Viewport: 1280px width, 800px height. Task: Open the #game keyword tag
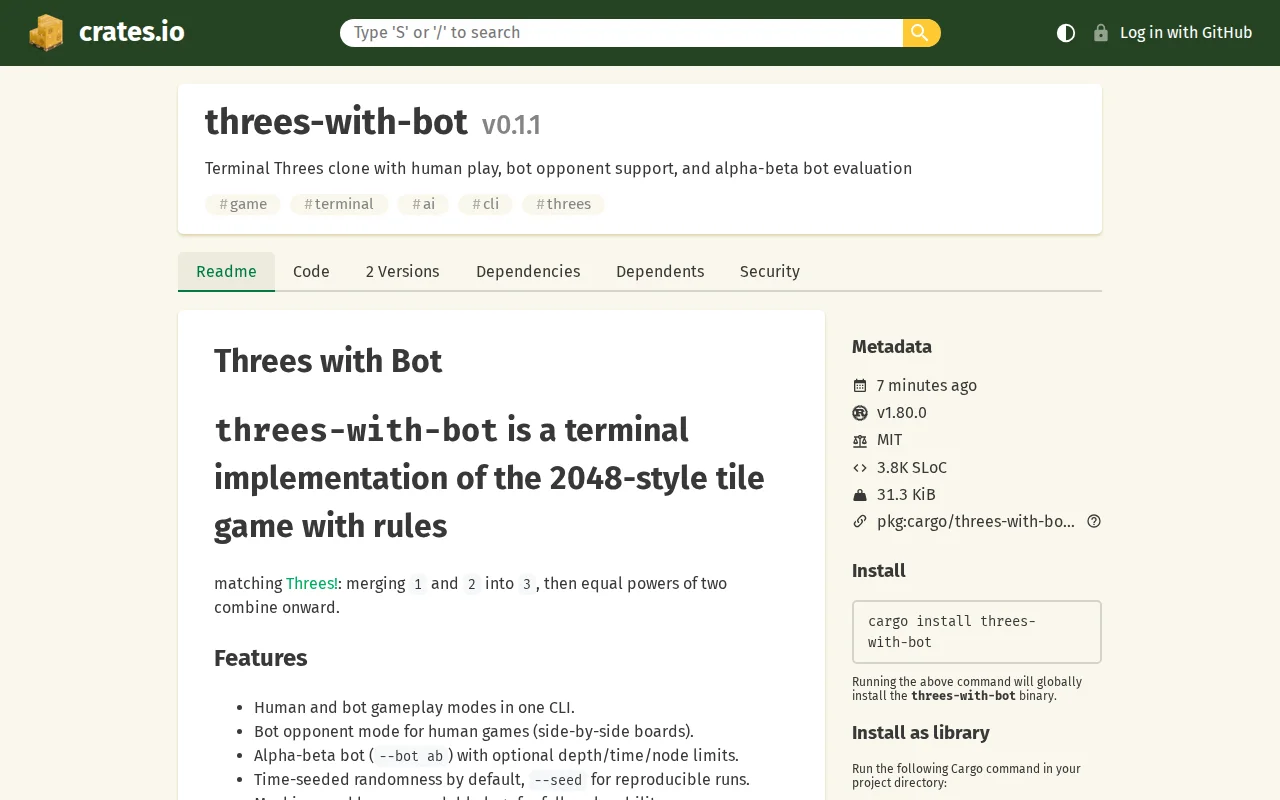(243, 204)
